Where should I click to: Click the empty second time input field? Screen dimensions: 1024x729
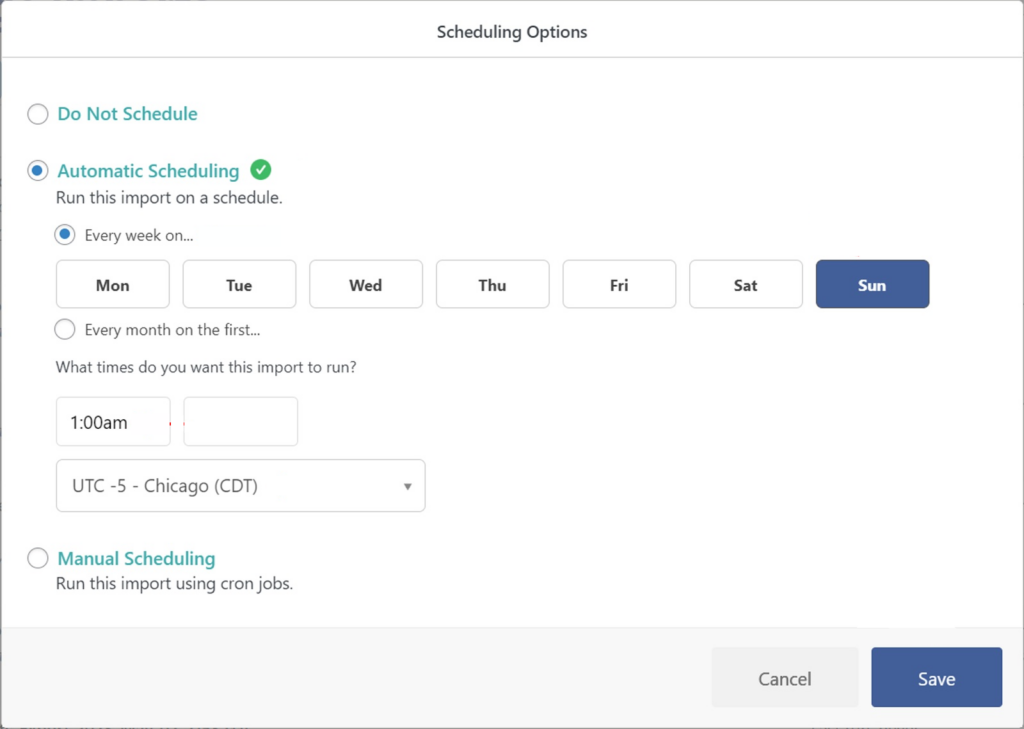[240, 421]
